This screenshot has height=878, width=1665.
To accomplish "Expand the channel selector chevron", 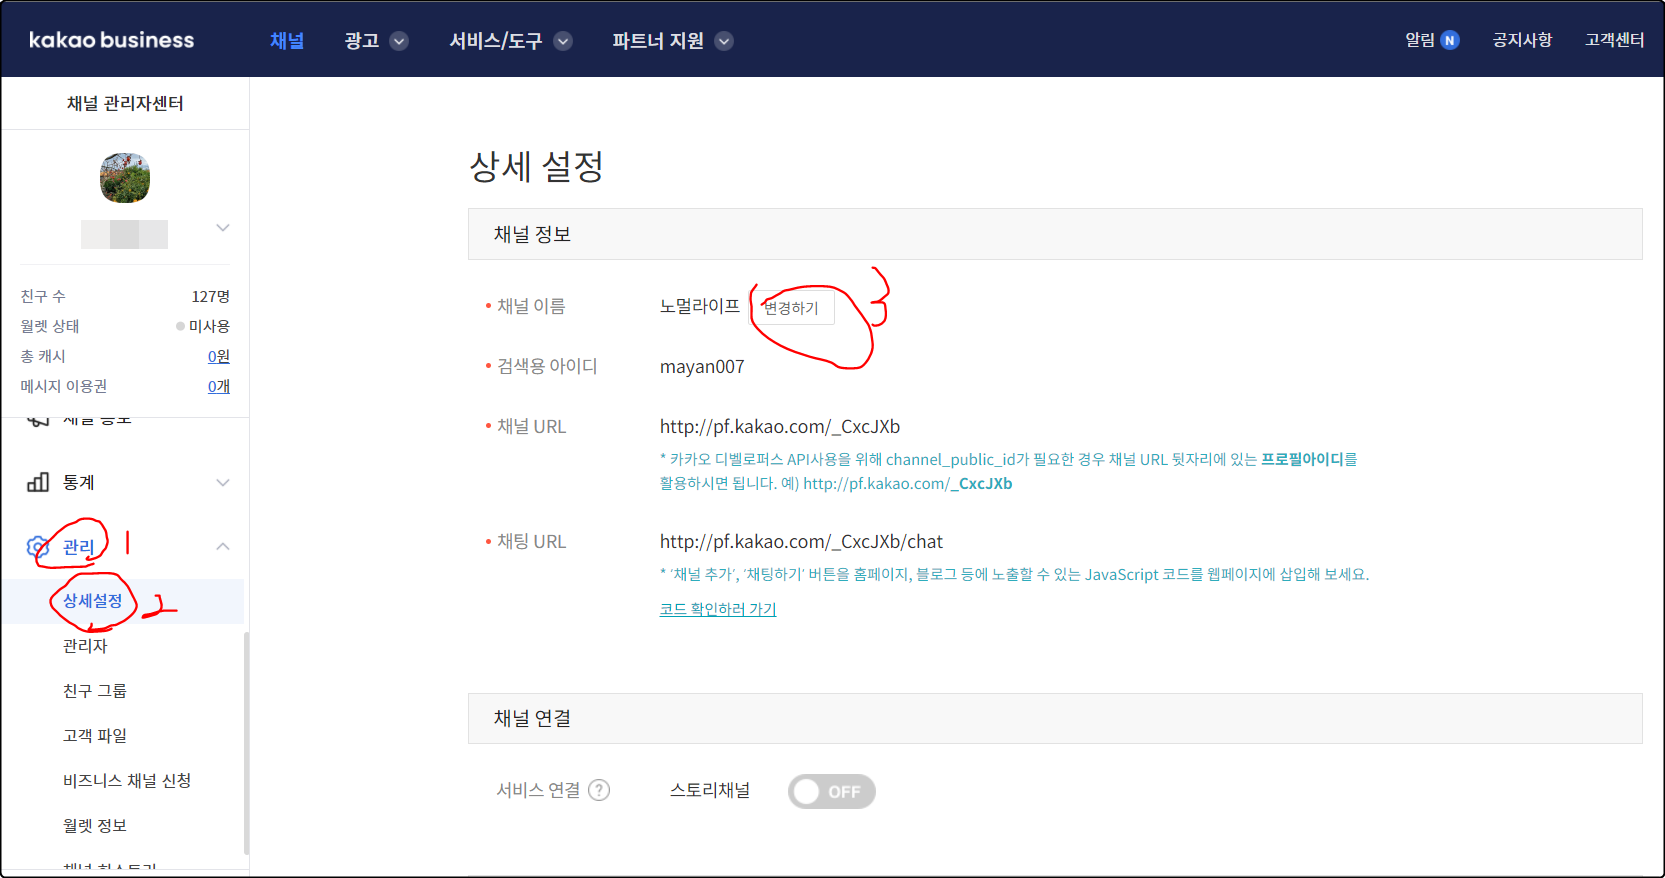I will point(223,228).
